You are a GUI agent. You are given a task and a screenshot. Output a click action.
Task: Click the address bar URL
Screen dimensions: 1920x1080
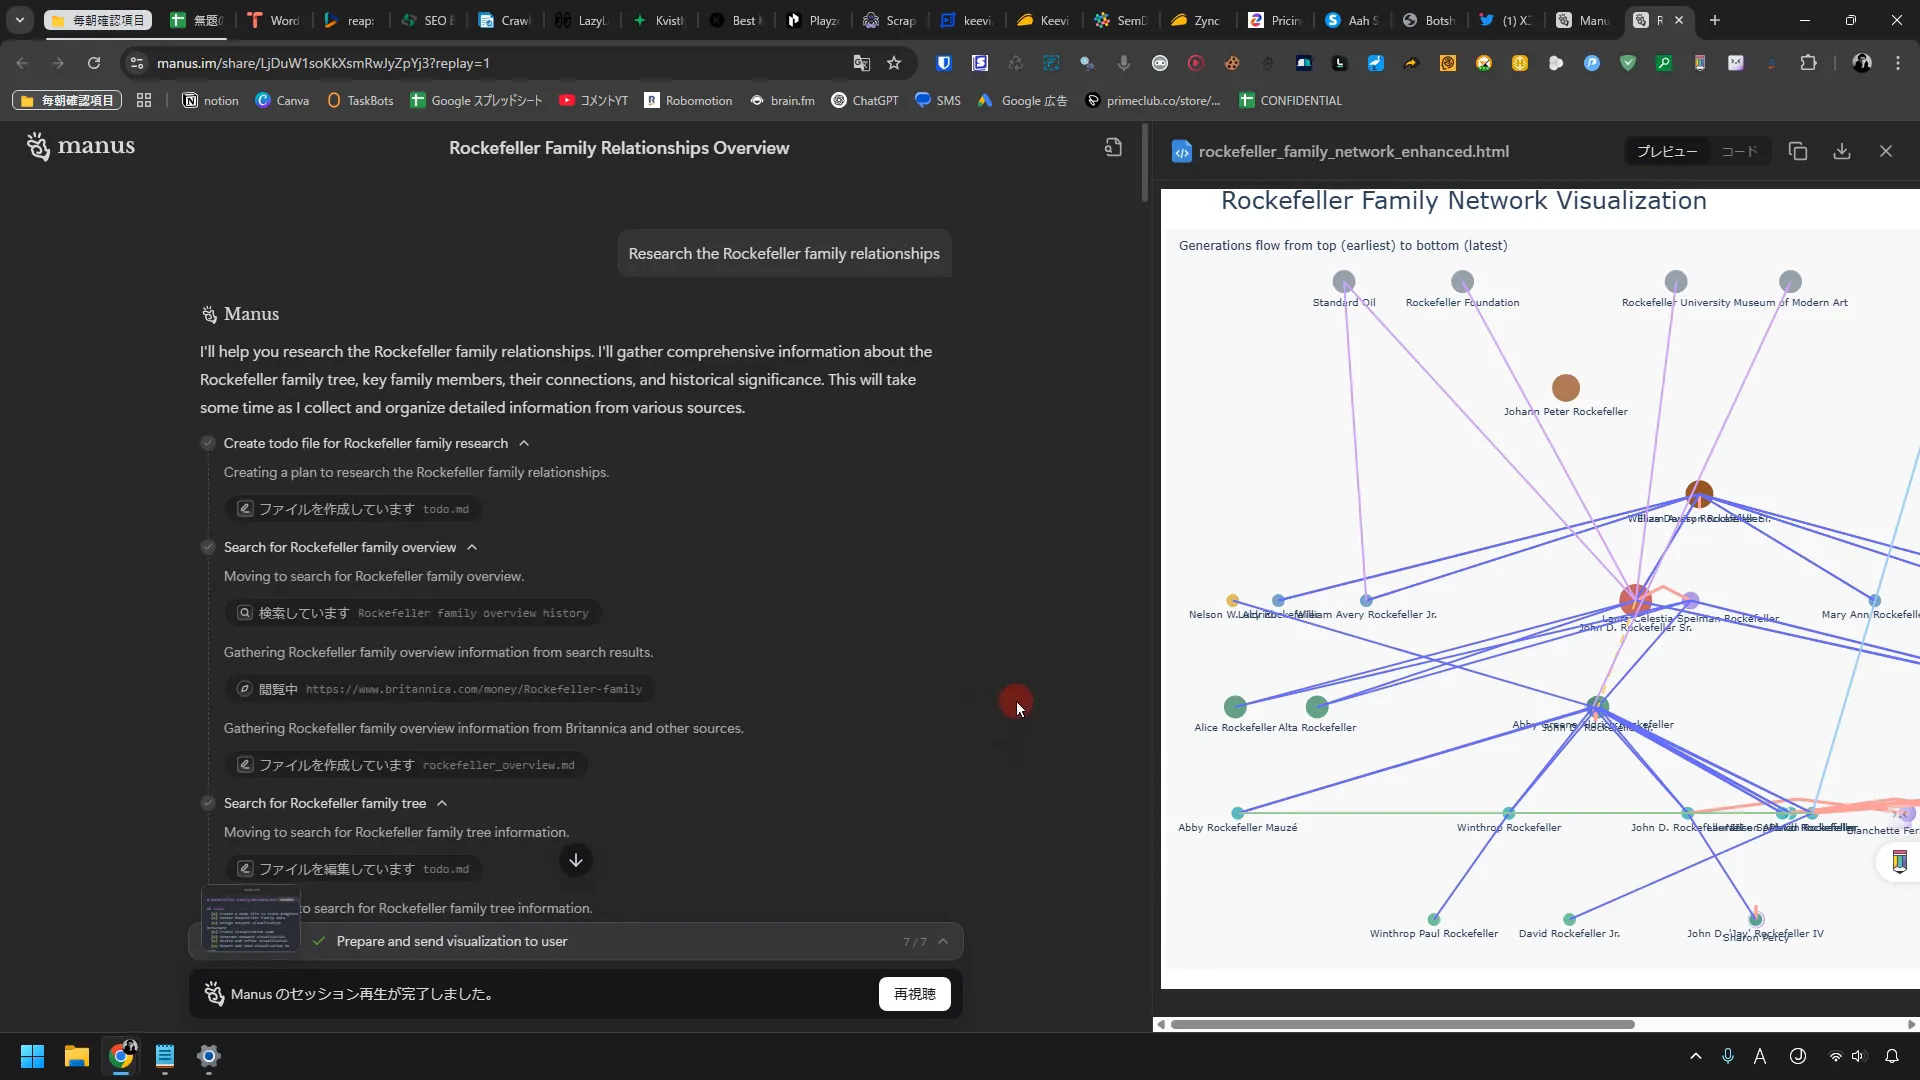[x=323, y=63]
